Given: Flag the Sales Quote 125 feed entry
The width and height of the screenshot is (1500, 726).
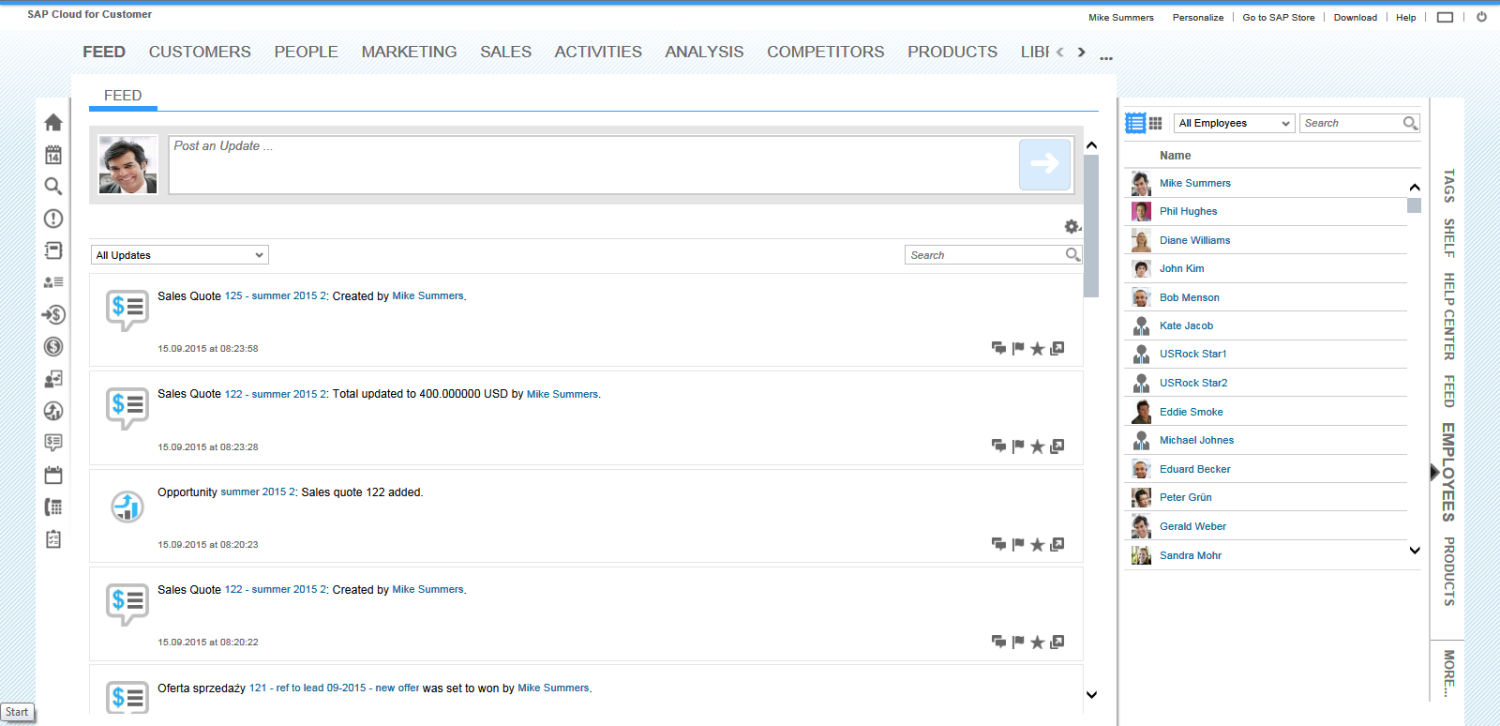Looking at the screenshot, I should point(1018,348).
